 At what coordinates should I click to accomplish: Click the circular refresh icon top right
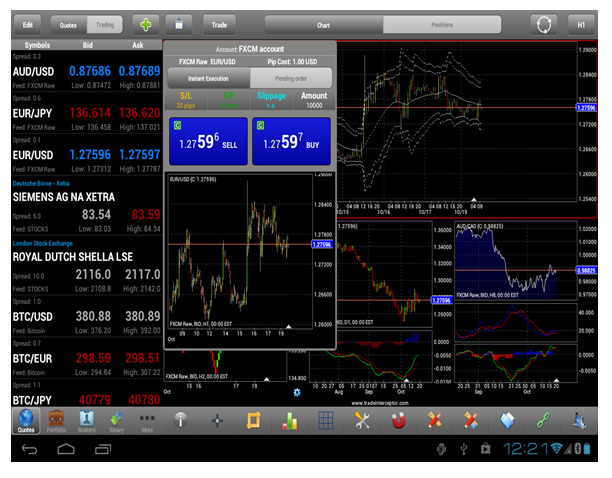543,25
